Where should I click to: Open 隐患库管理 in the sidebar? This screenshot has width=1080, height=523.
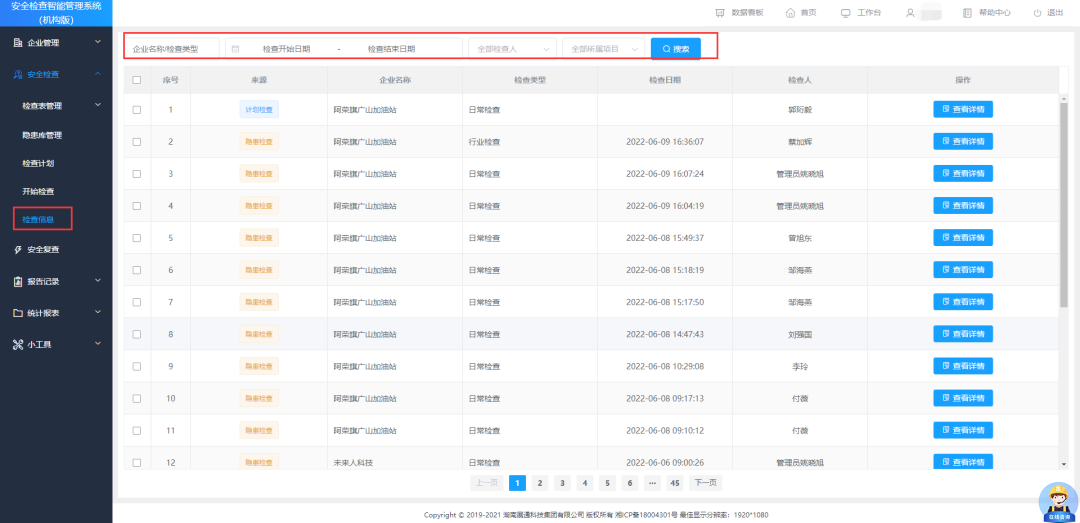[42, 135]
